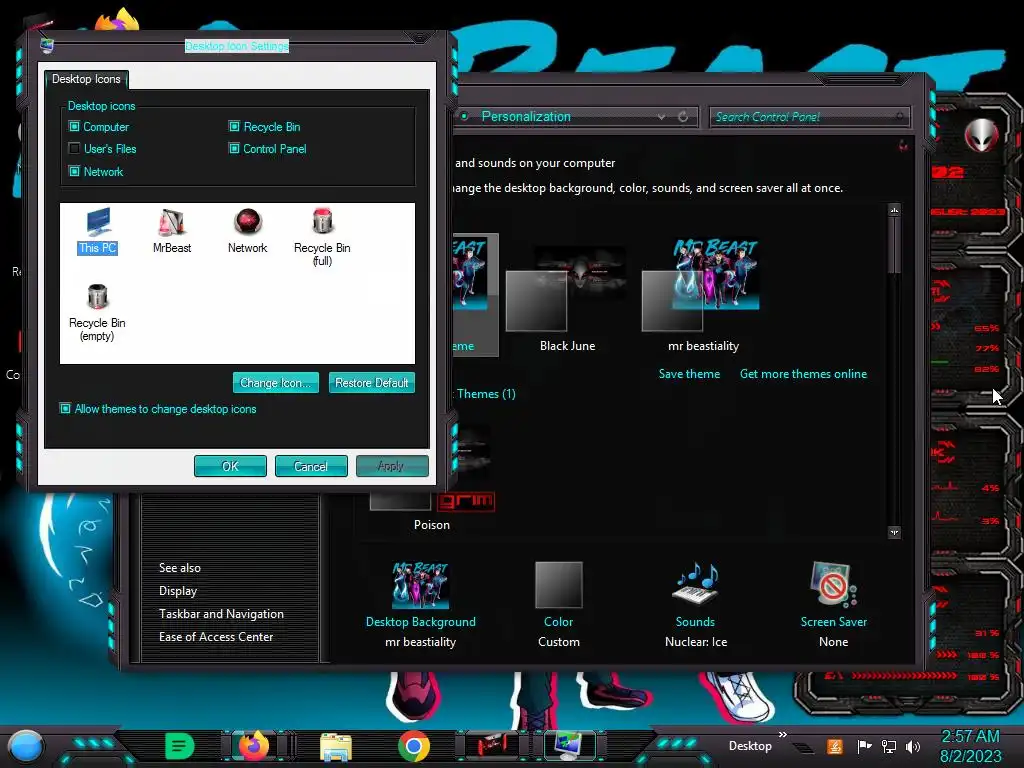Click the Java tray icon
Image resolution: width=1024 pixels, height=768 pixels.
pyautogui.click(x=834, y=746)
